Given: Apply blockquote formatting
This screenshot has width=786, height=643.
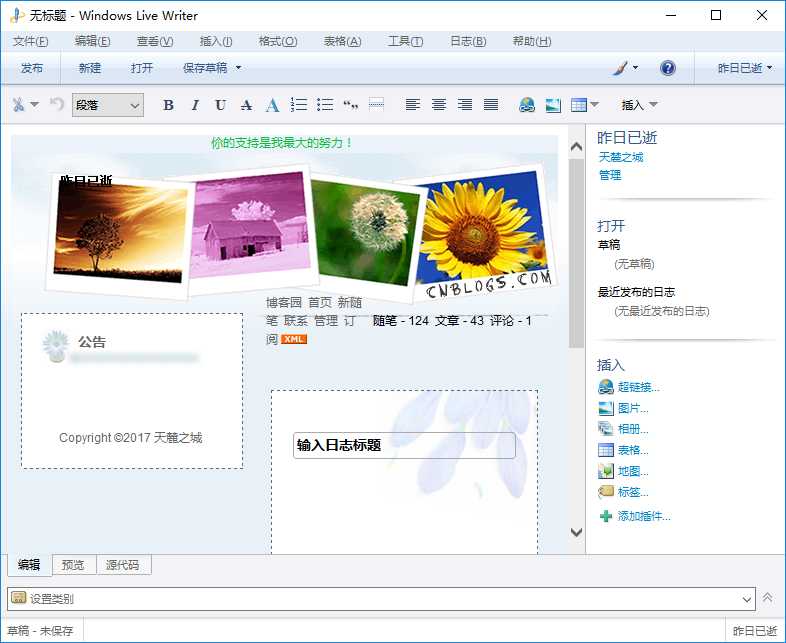Looking at the screenshot, I should [350, 105].
